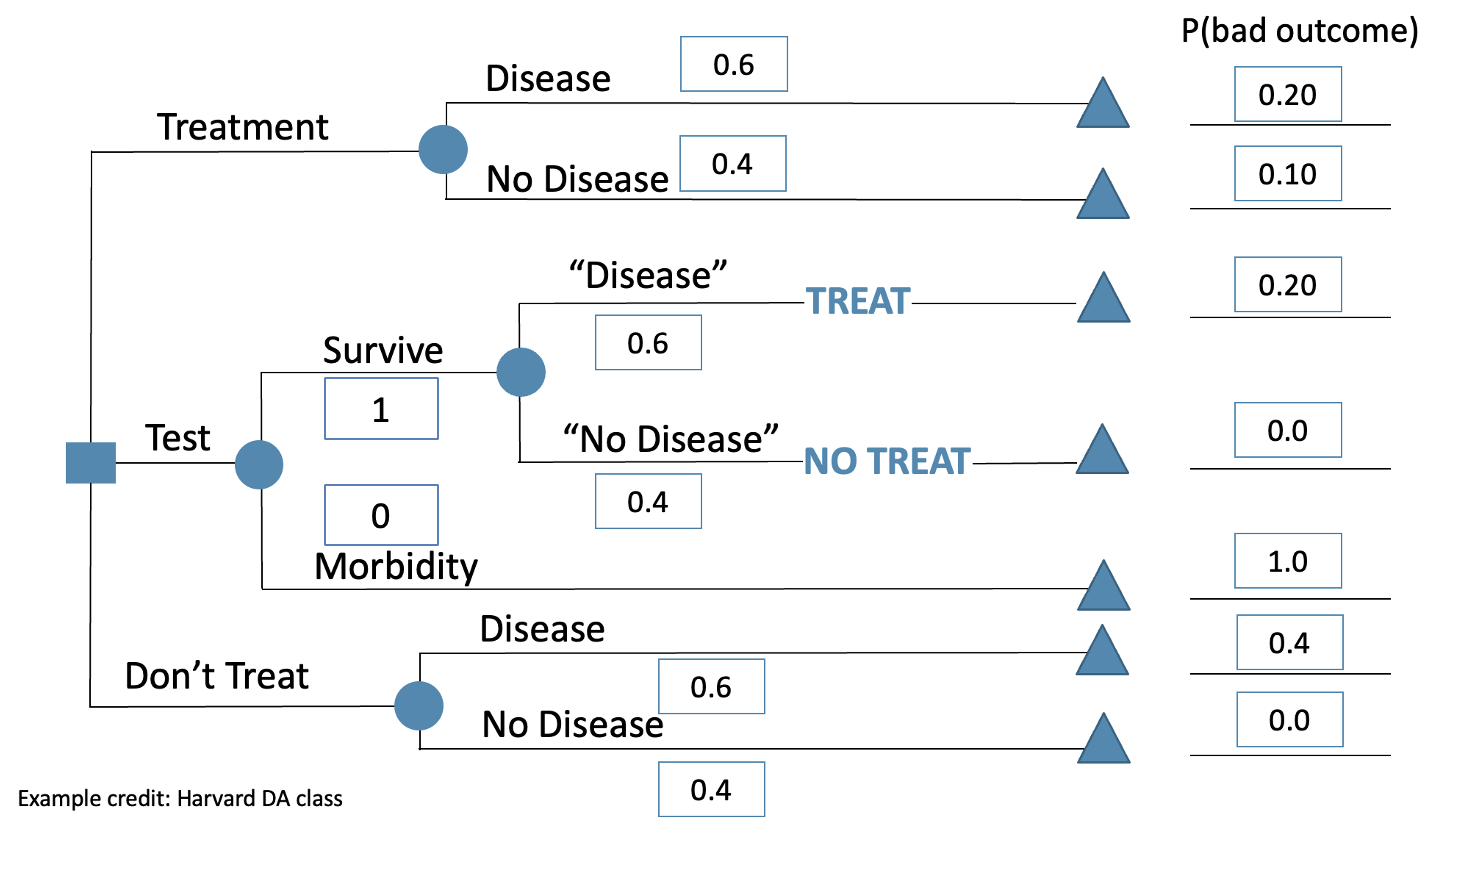Viewport: 1458px width, 876px height.
Task: Click the topmost terminal triangle
Action: 1103,106
